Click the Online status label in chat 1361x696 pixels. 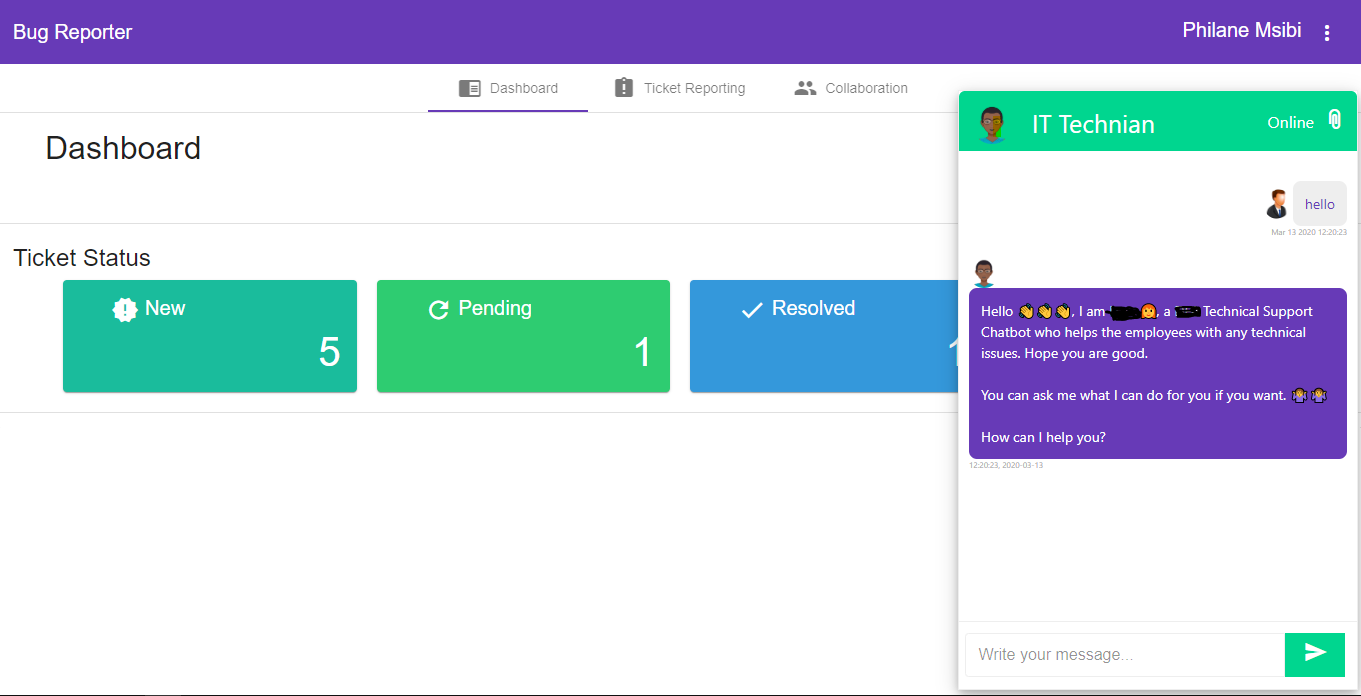(x=1290, y=121)
